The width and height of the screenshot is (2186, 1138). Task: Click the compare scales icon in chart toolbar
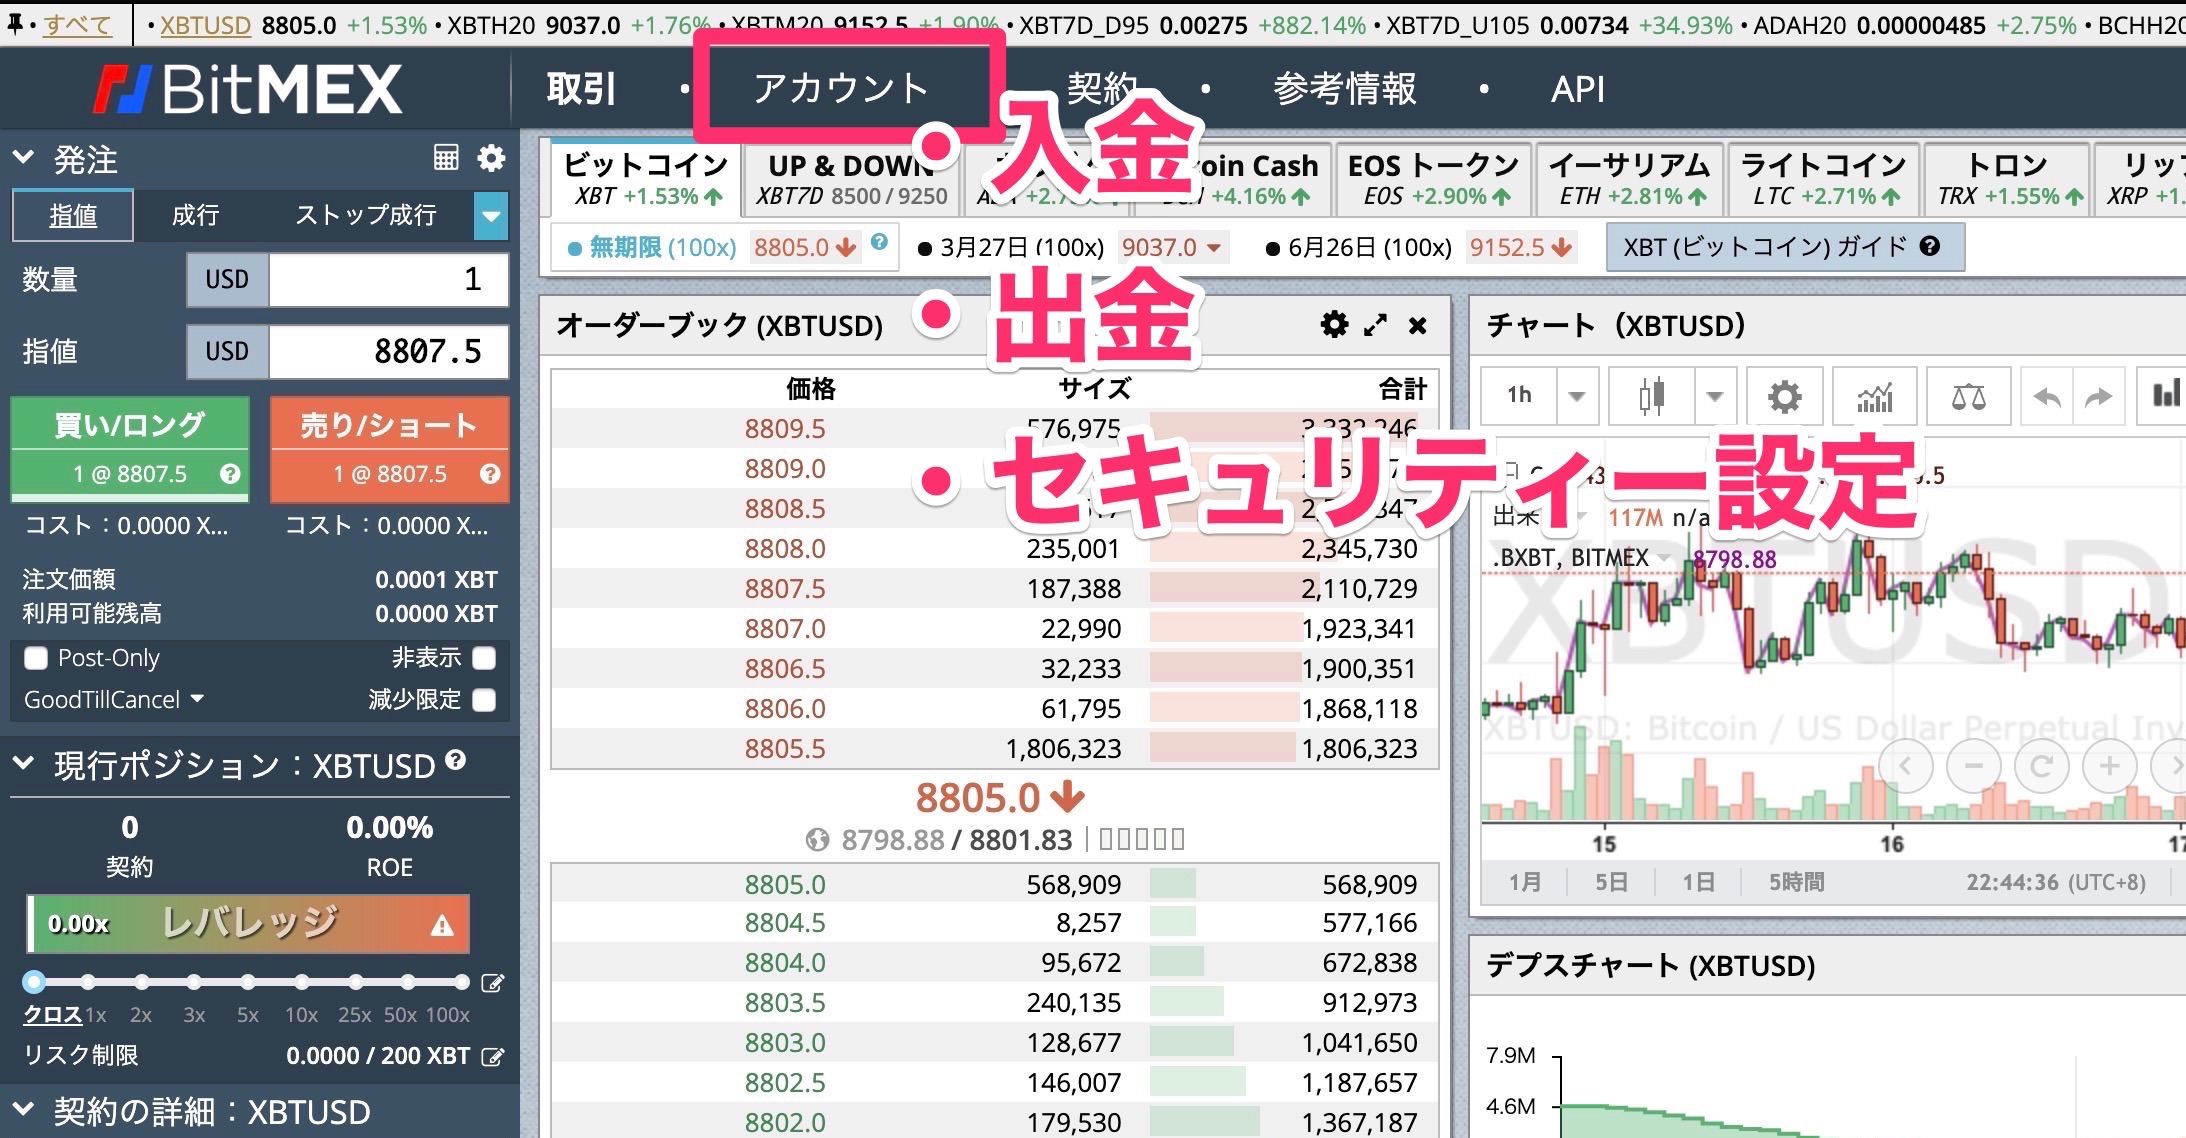pyautogui.click(x=1968, y=396)
